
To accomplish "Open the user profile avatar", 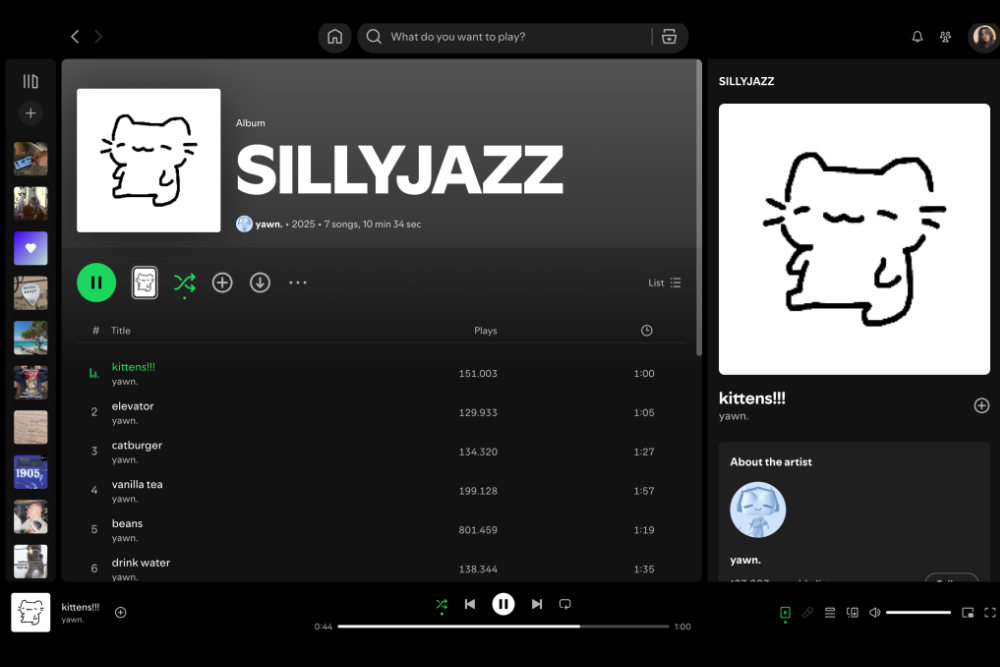I will click(x=983, y=37).
